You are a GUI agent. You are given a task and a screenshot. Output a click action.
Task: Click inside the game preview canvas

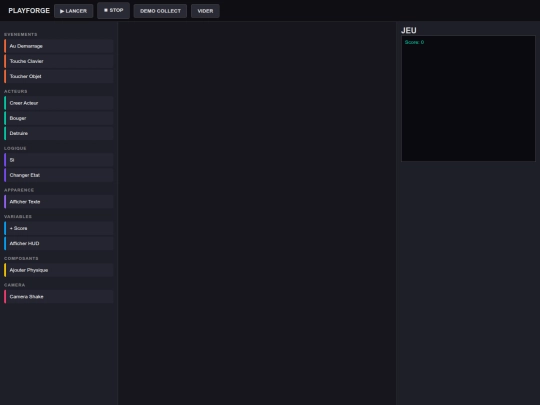(x=468, y=98)
